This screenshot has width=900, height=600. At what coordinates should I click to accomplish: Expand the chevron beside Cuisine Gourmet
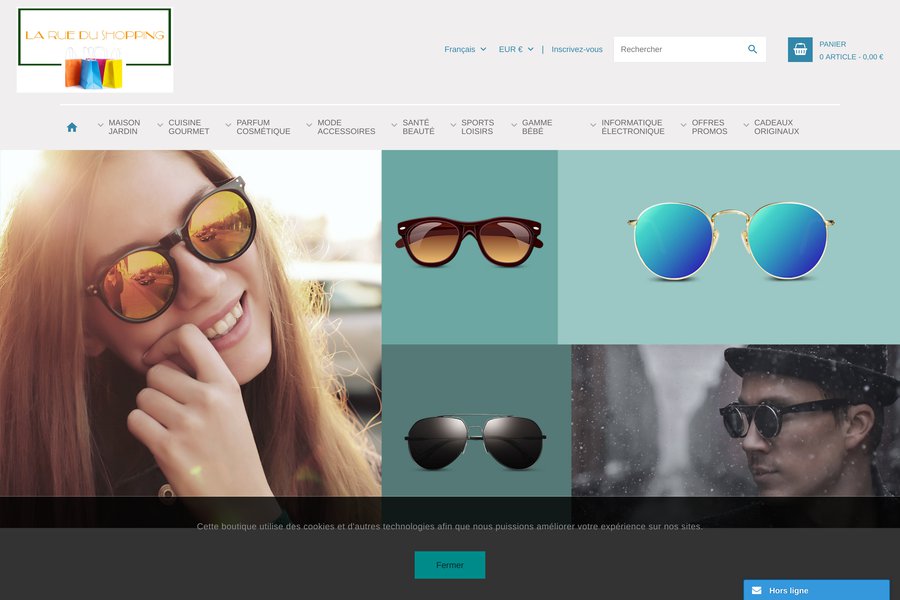click(x=160, y=125)
